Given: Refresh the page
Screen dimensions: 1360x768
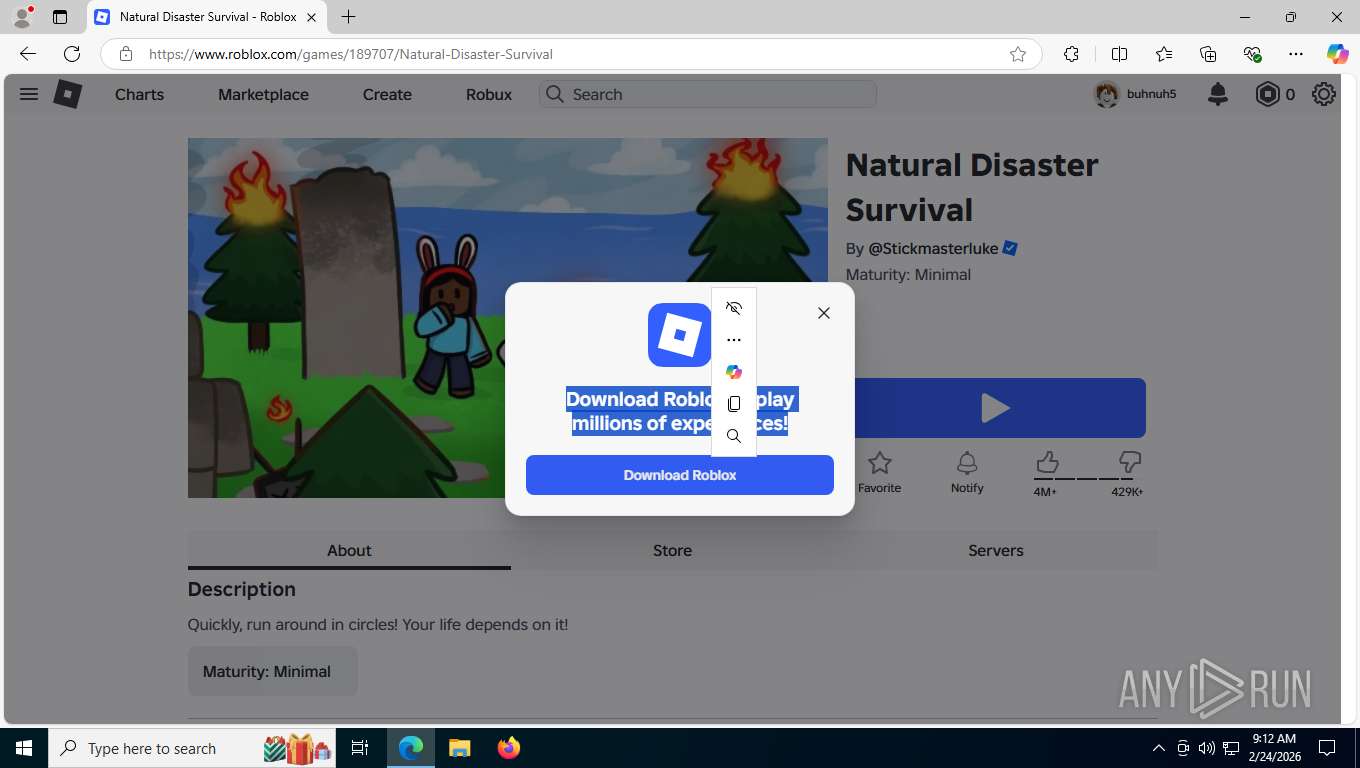Looking at the screenshot, I should click(72, 54).
